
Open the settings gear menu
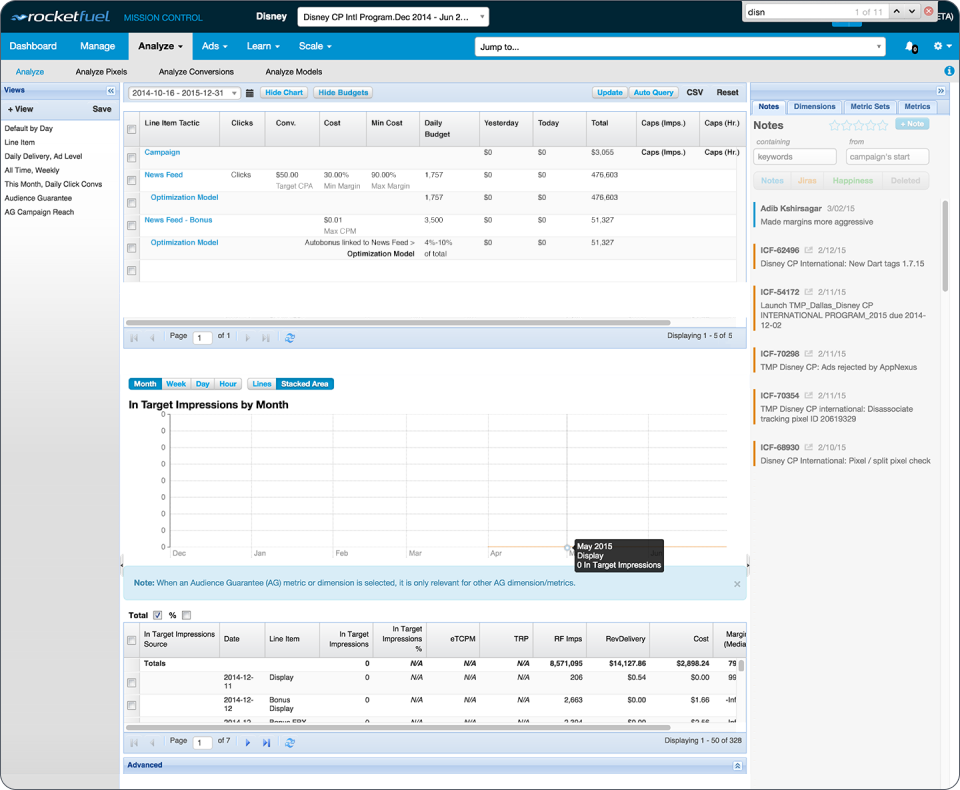(x=942, y=46)
